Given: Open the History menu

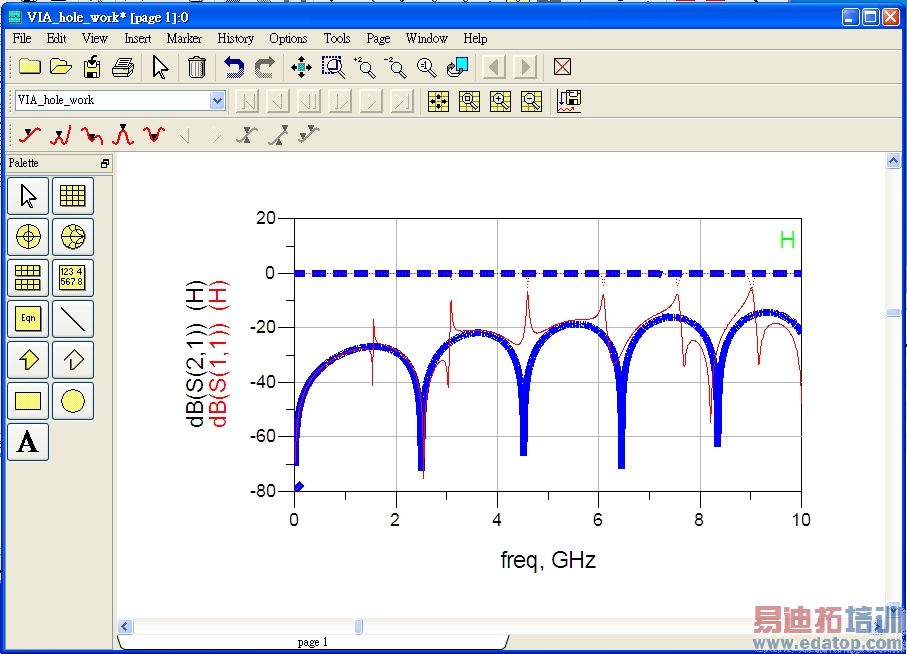Looking at the screenshot, I should tap(235, 38).
